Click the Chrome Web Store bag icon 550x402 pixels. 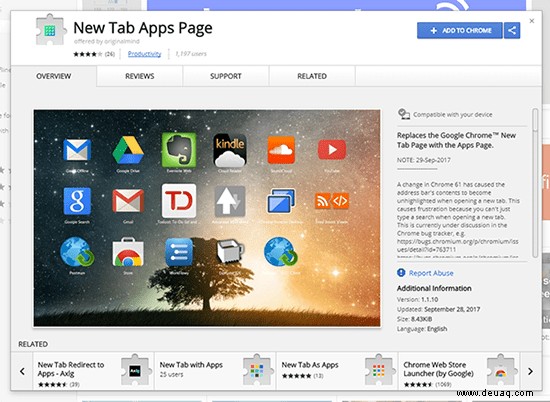click(128, 252)
